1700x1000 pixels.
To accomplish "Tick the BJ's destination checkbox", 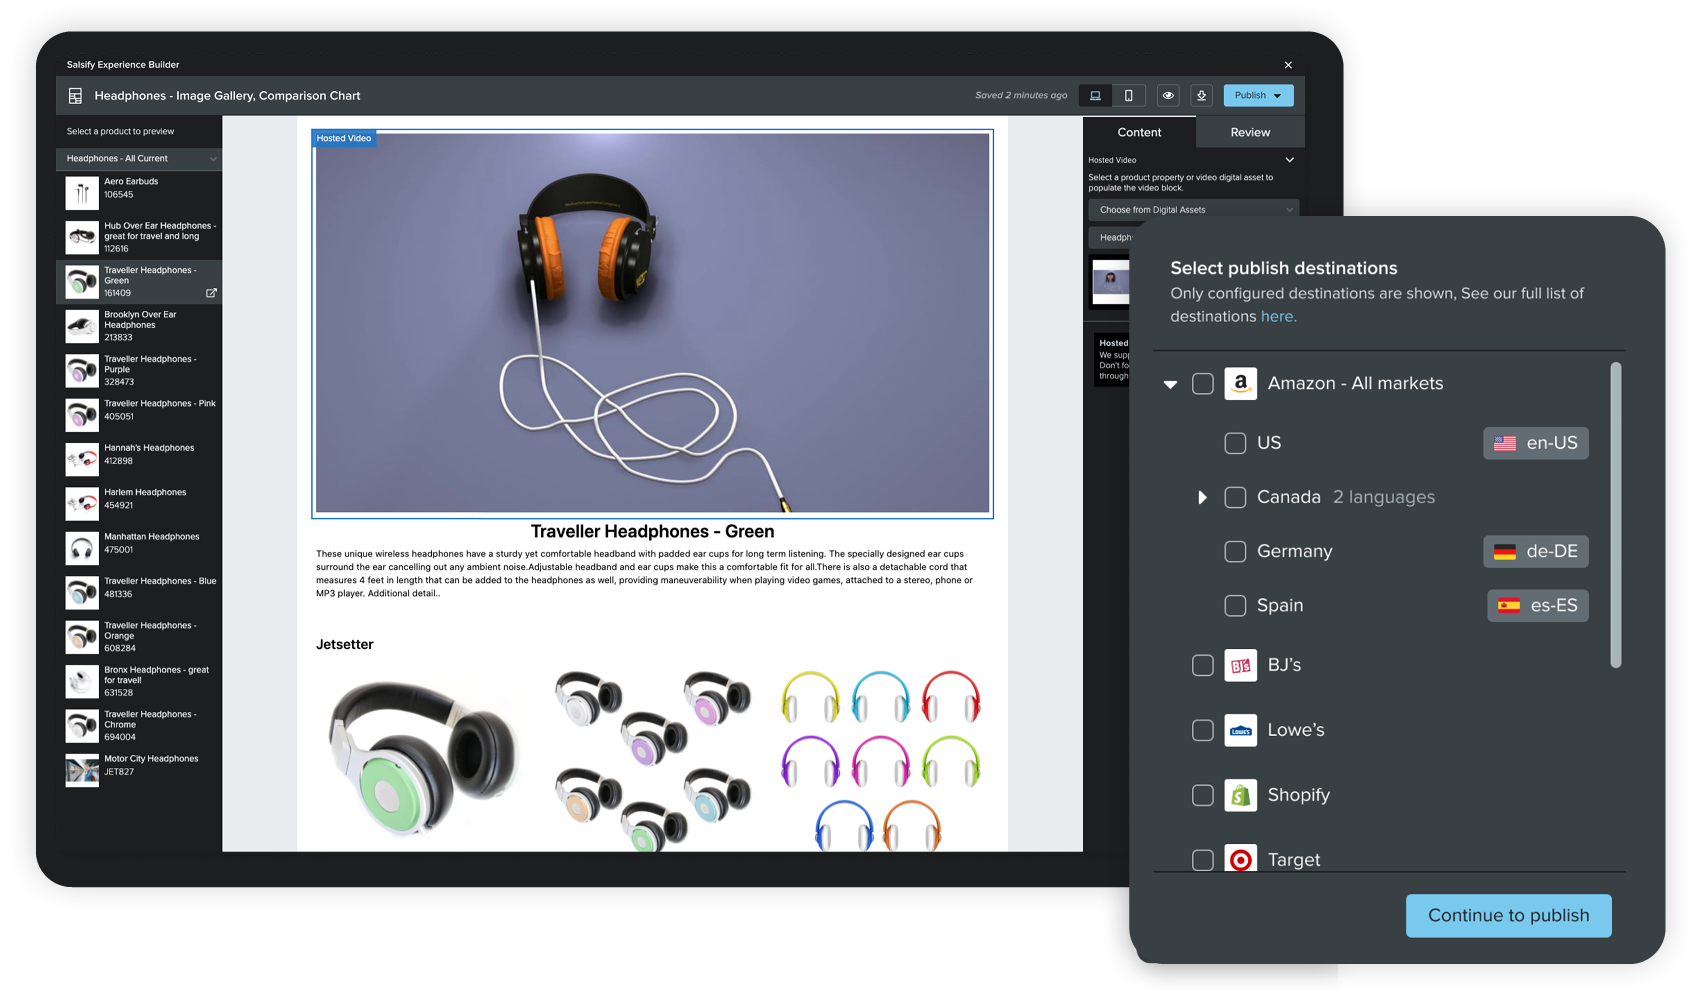I will pos(1203,665).
